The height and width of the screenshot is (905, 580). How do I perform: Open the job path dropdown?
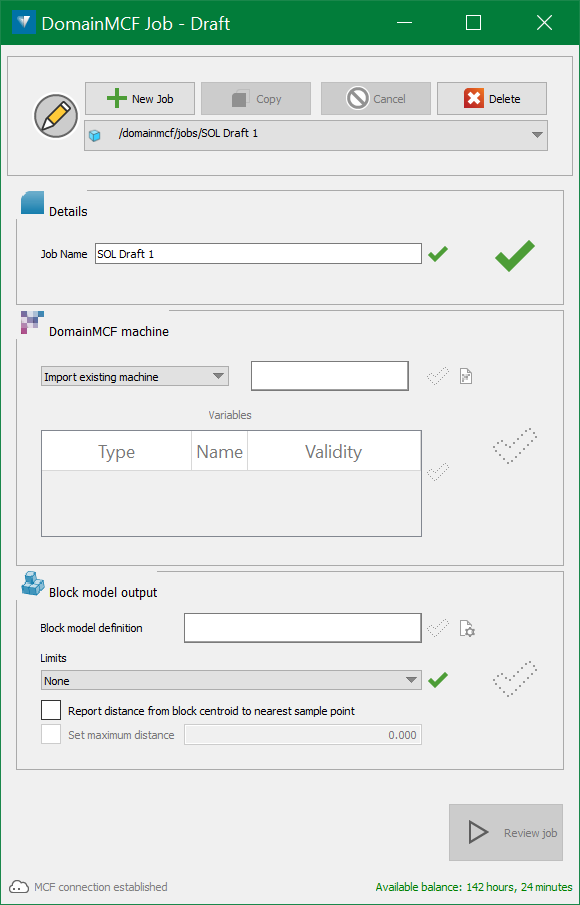(x=316, y=136)
